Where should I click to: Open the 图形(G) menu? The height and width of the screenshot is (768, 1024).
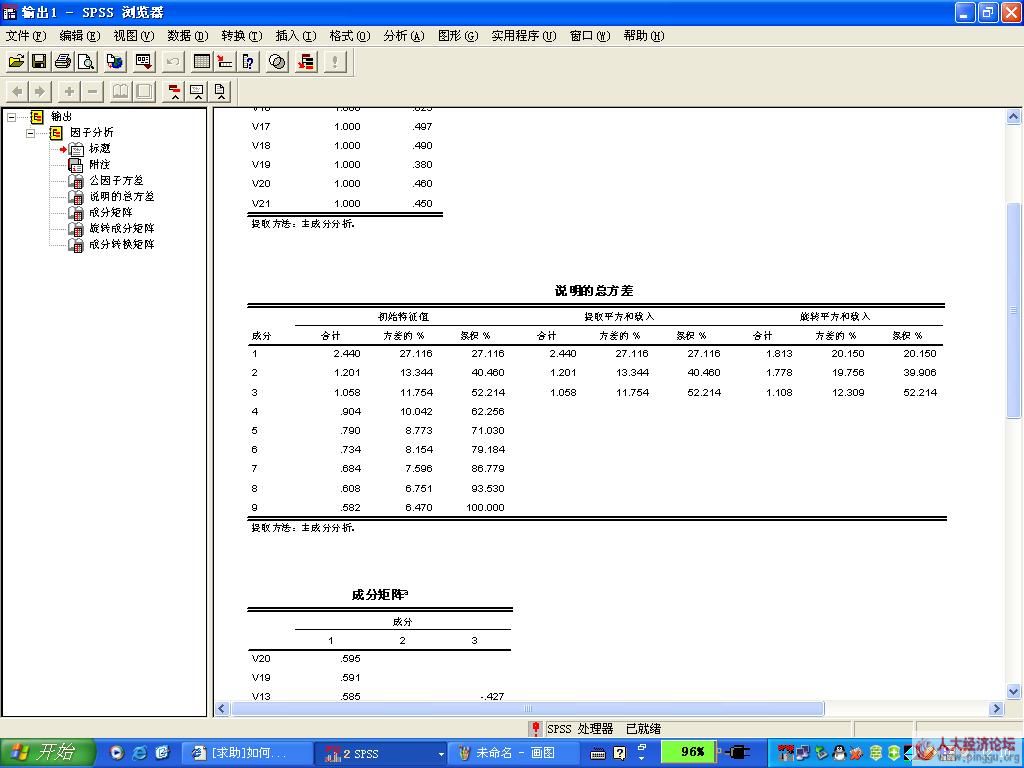(x=458, y=36)
